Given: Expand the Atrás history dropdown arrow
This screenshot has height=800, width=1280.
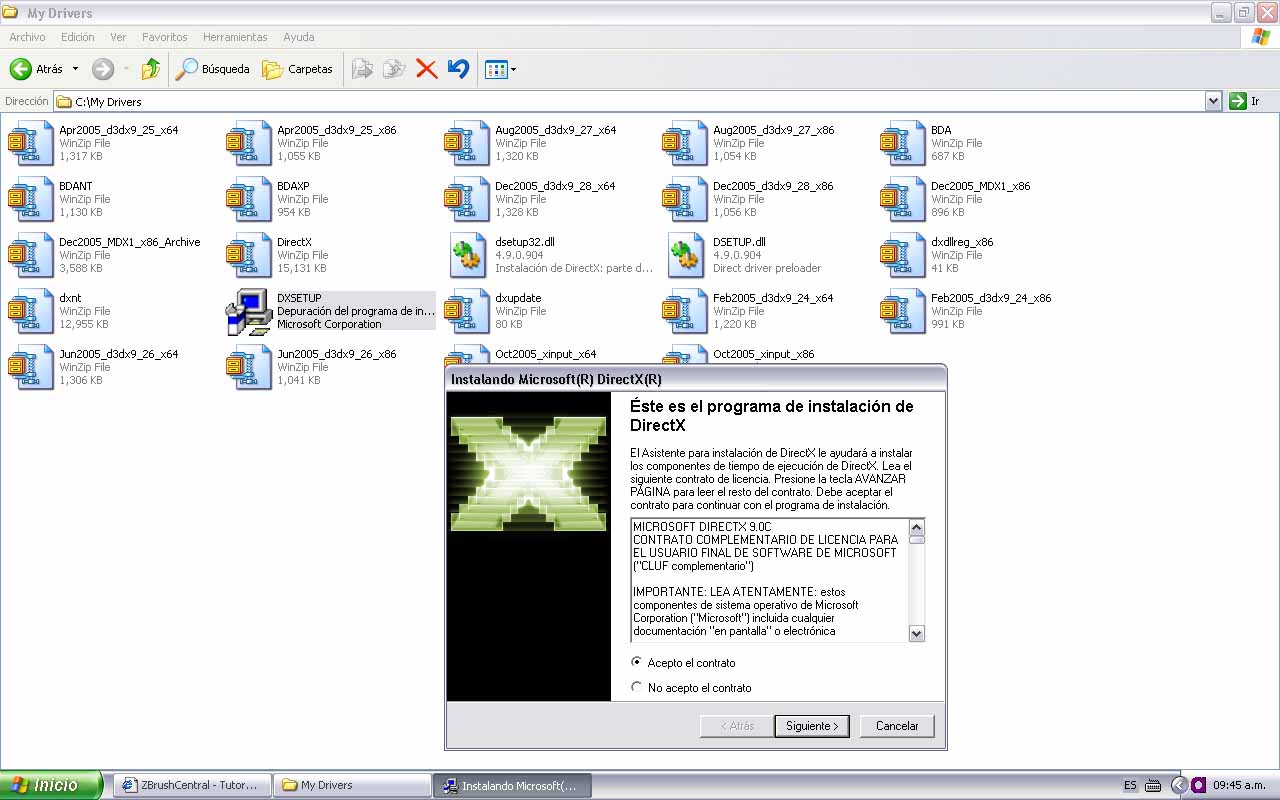Looking at the screenshot, I should coord(75,69).
